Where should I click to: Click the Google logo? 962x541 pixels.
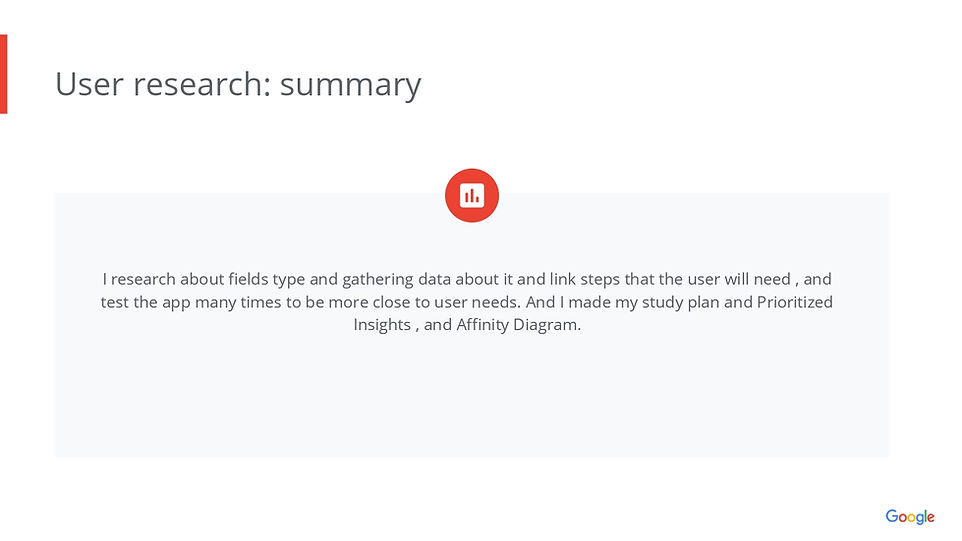[x=909, y=517]
